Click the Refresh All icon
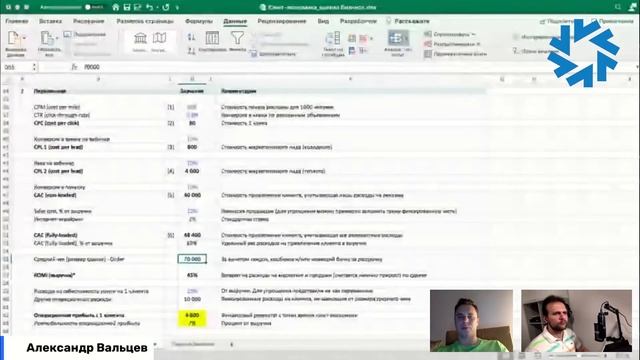This screenshot has width=640, height=360. click(47, 39)
